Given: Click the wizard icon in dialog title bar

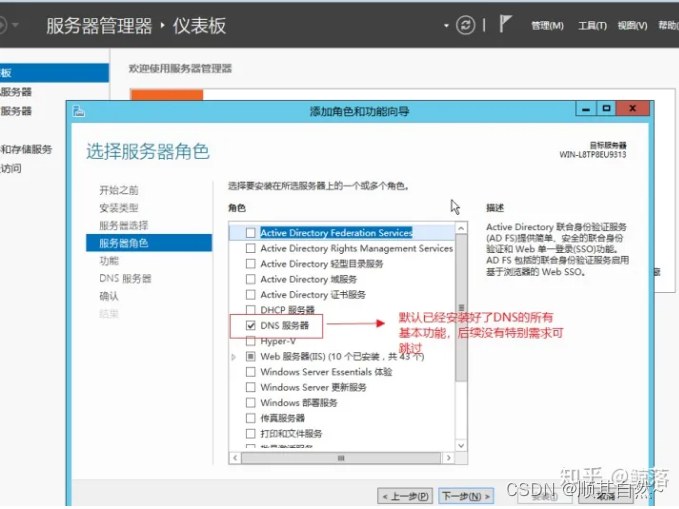Looking at the screenshot, I should (x=79, y=111).
